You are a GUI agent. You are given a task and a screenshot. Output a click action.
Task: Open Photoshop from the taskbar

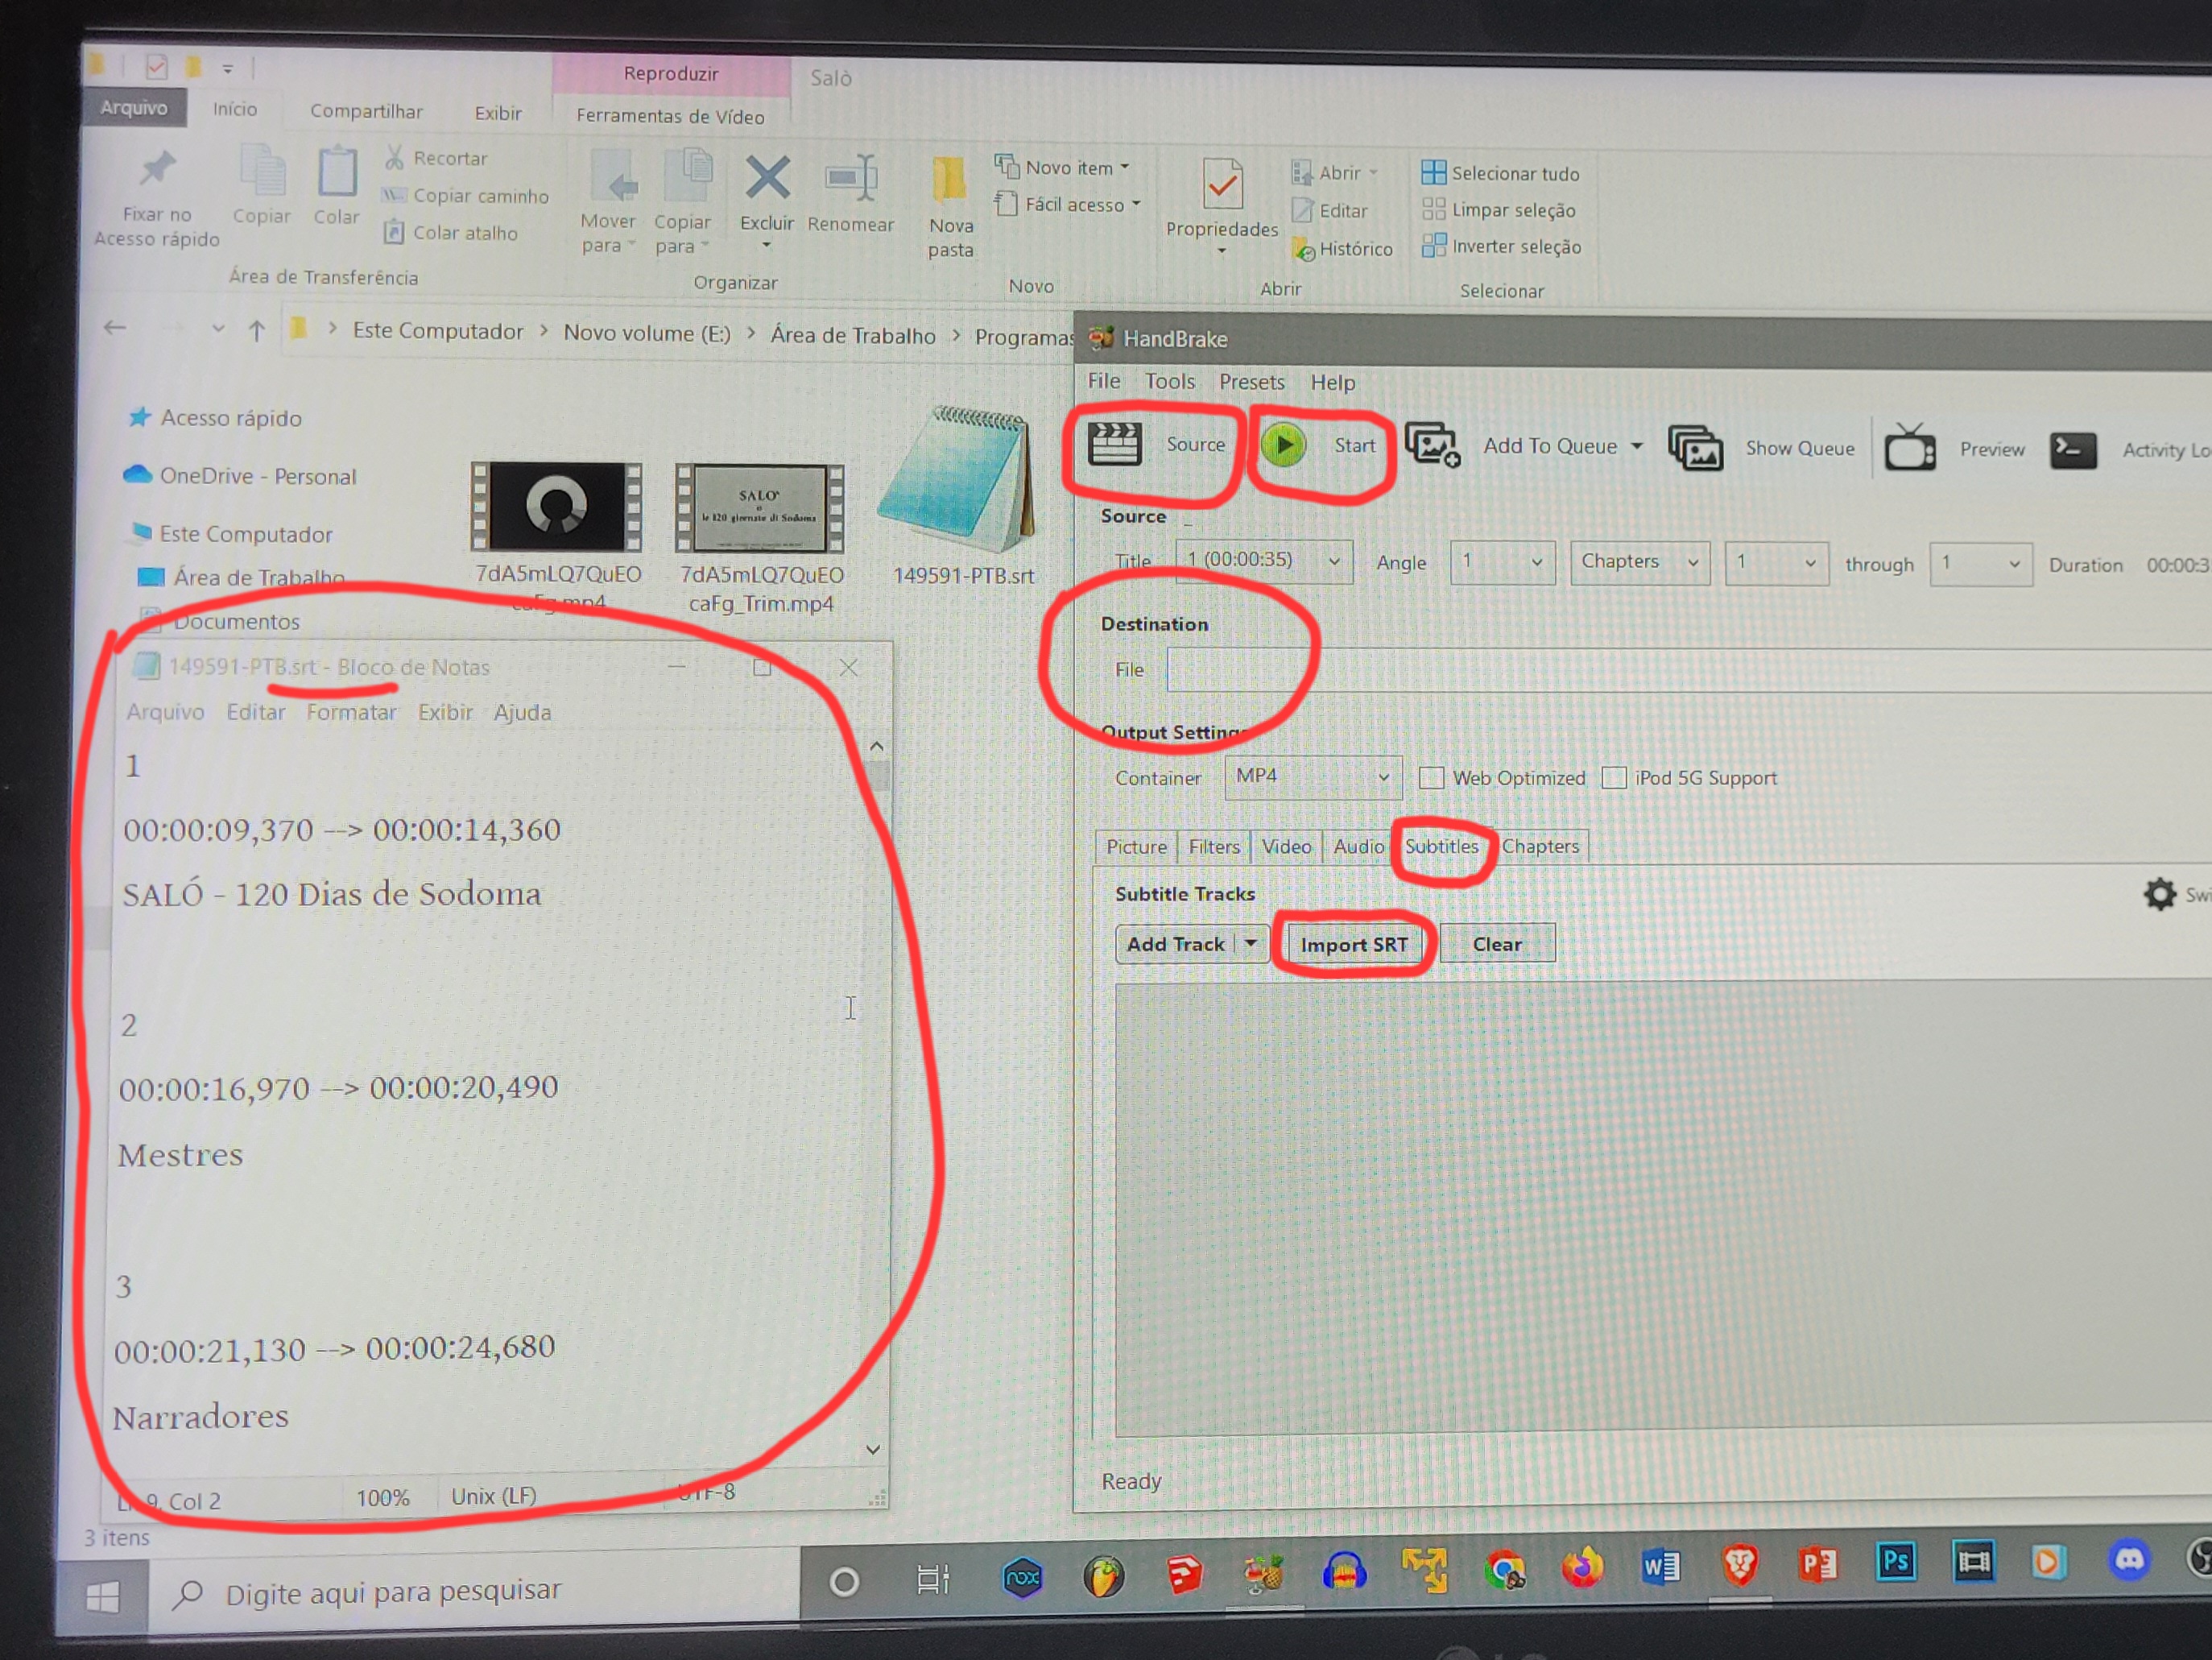(1895, 1561)
